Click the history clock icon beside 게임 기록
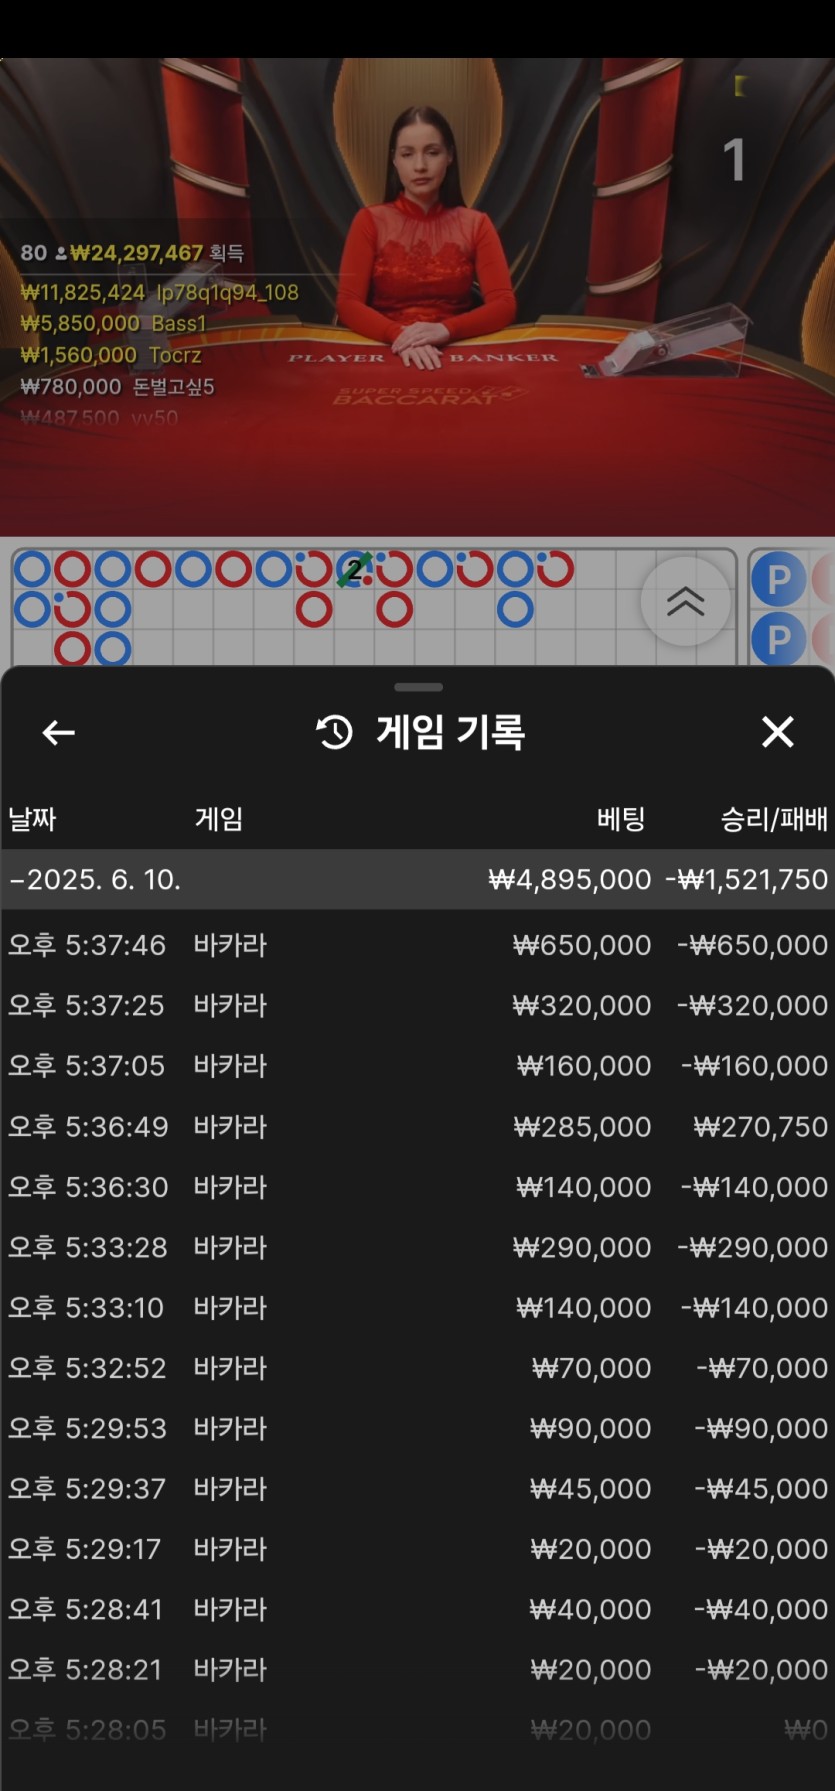The height and width of the screenshot is (1791, 835). [334, 732]
